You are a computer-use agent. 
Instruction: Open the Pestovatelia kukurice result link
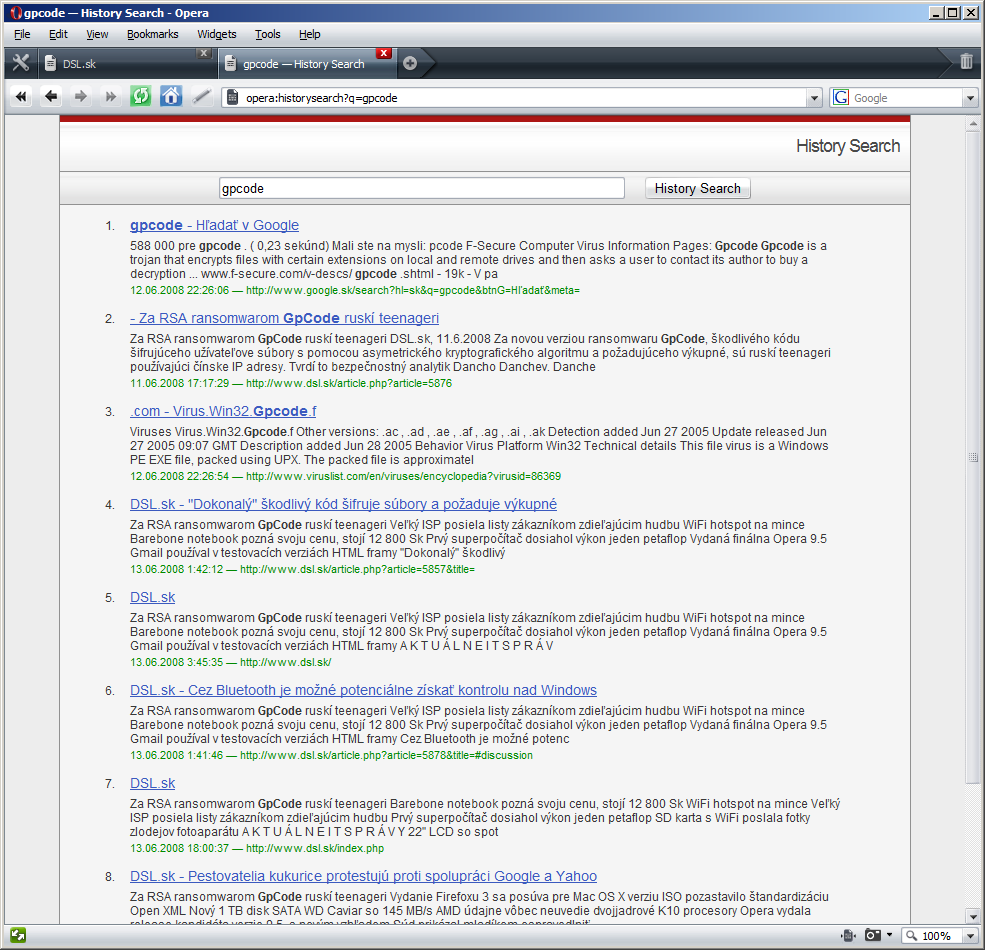[363, 876]
